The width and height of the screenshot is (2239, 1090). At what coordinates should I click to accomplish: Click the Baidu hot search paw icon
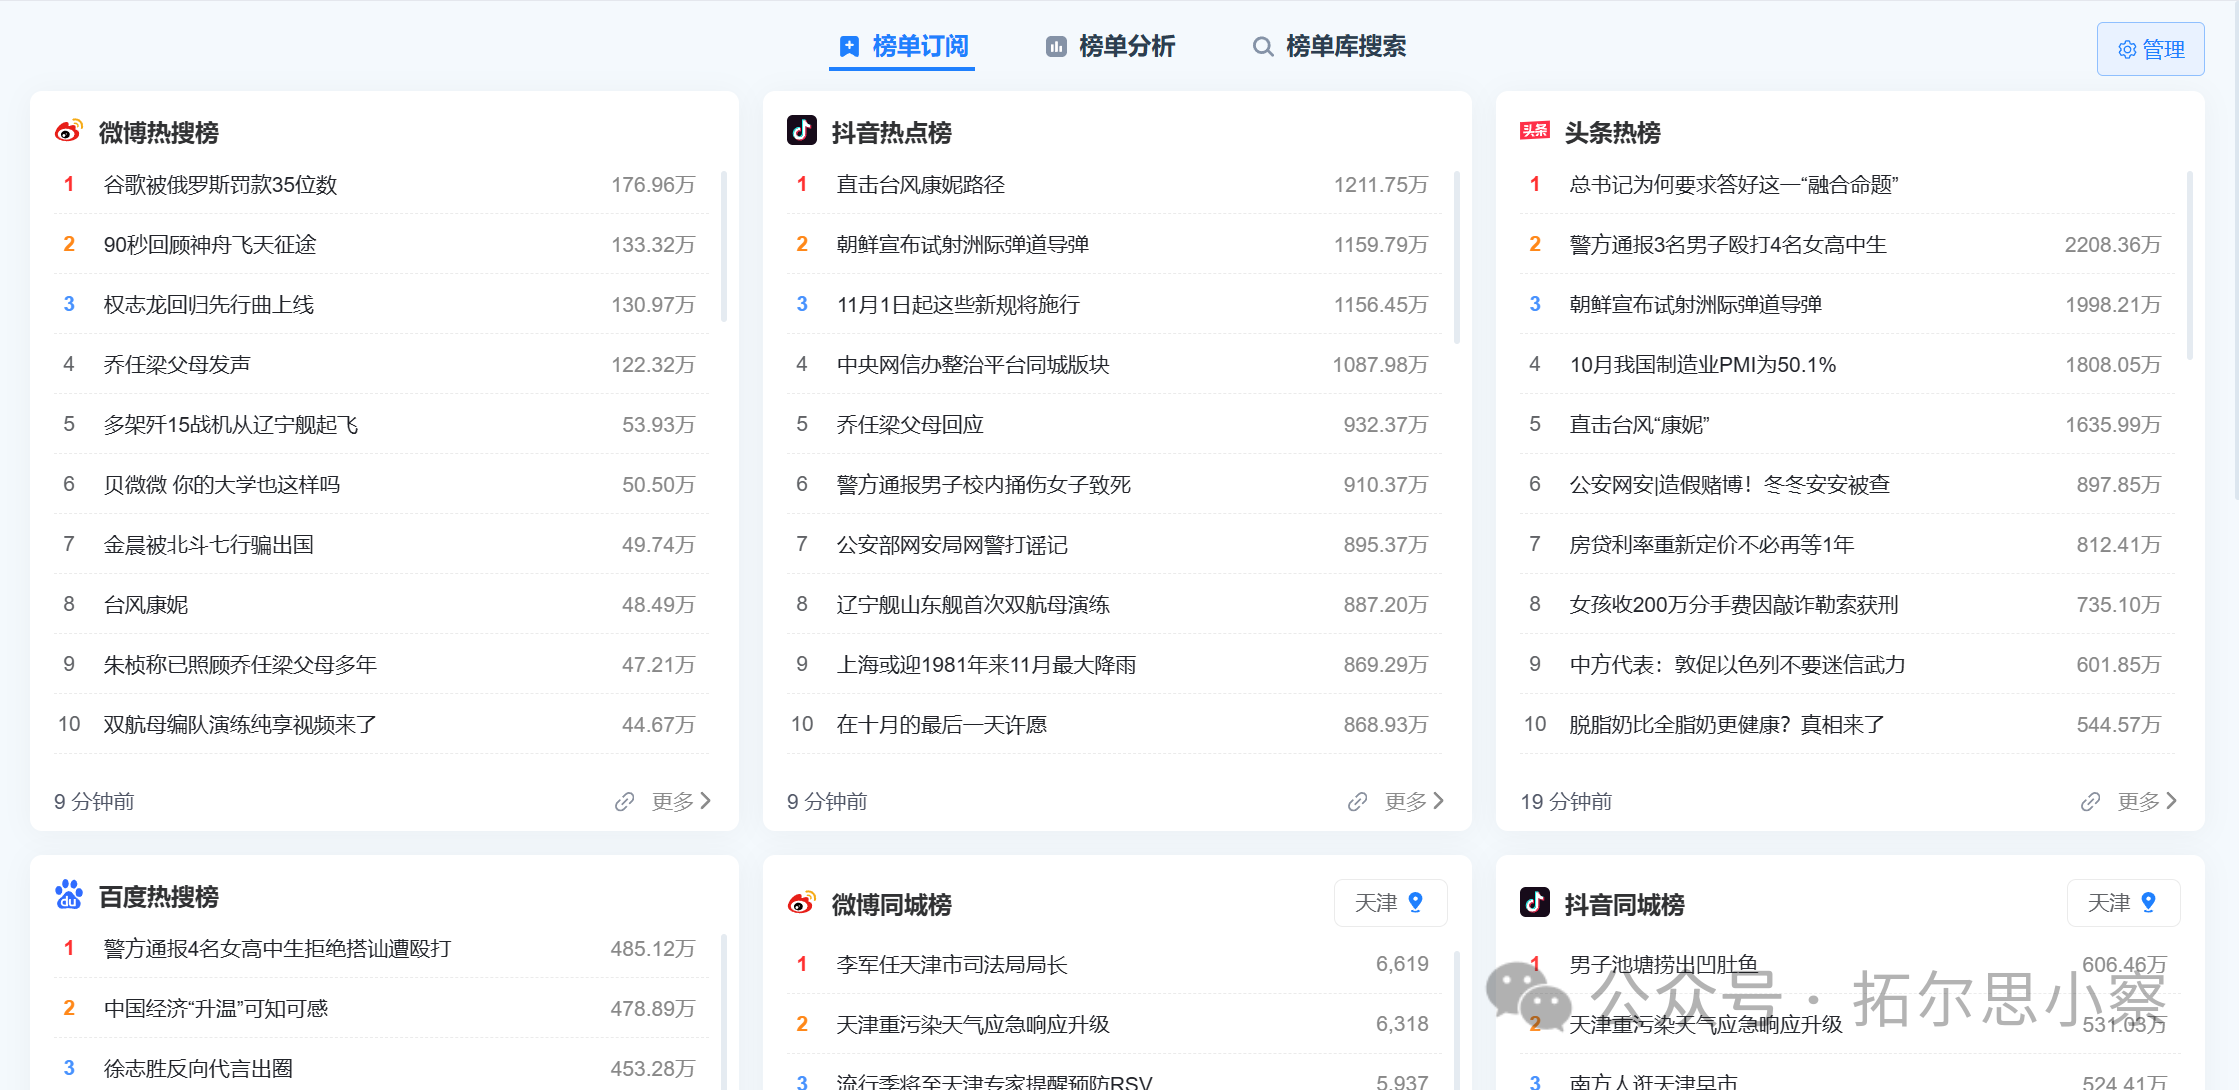click(x=68, y=895)
